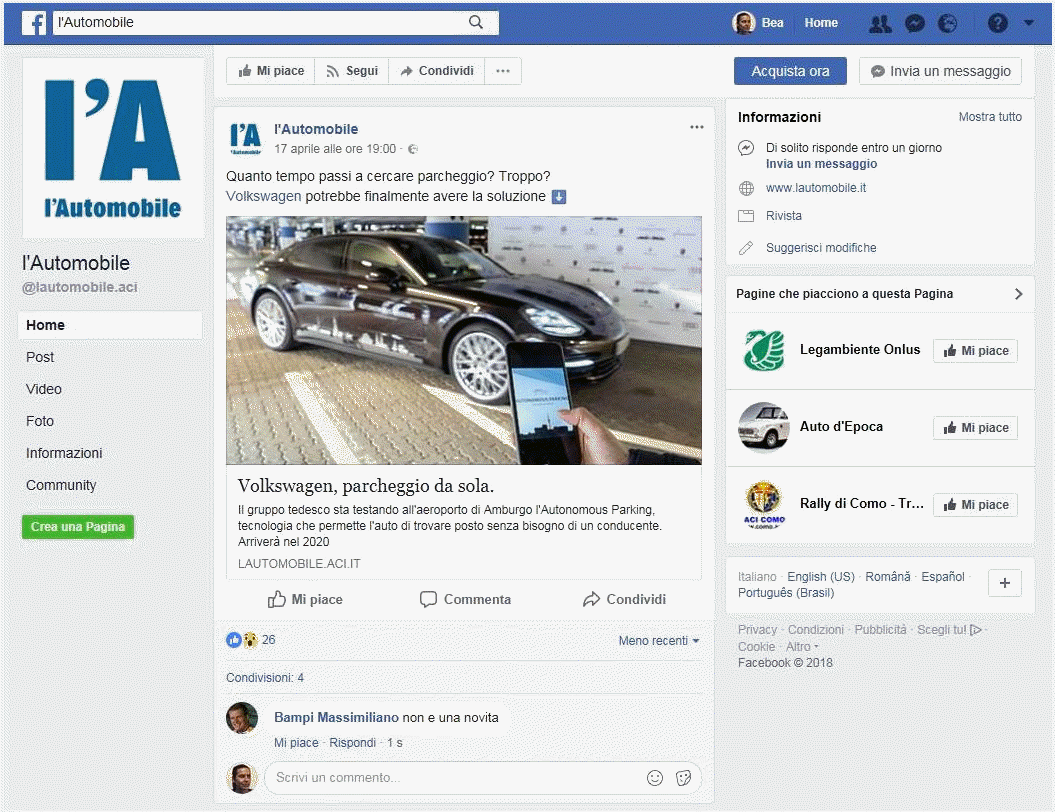
Task: Click Legambiente Onlus page logo
Action: pos(764,350)
